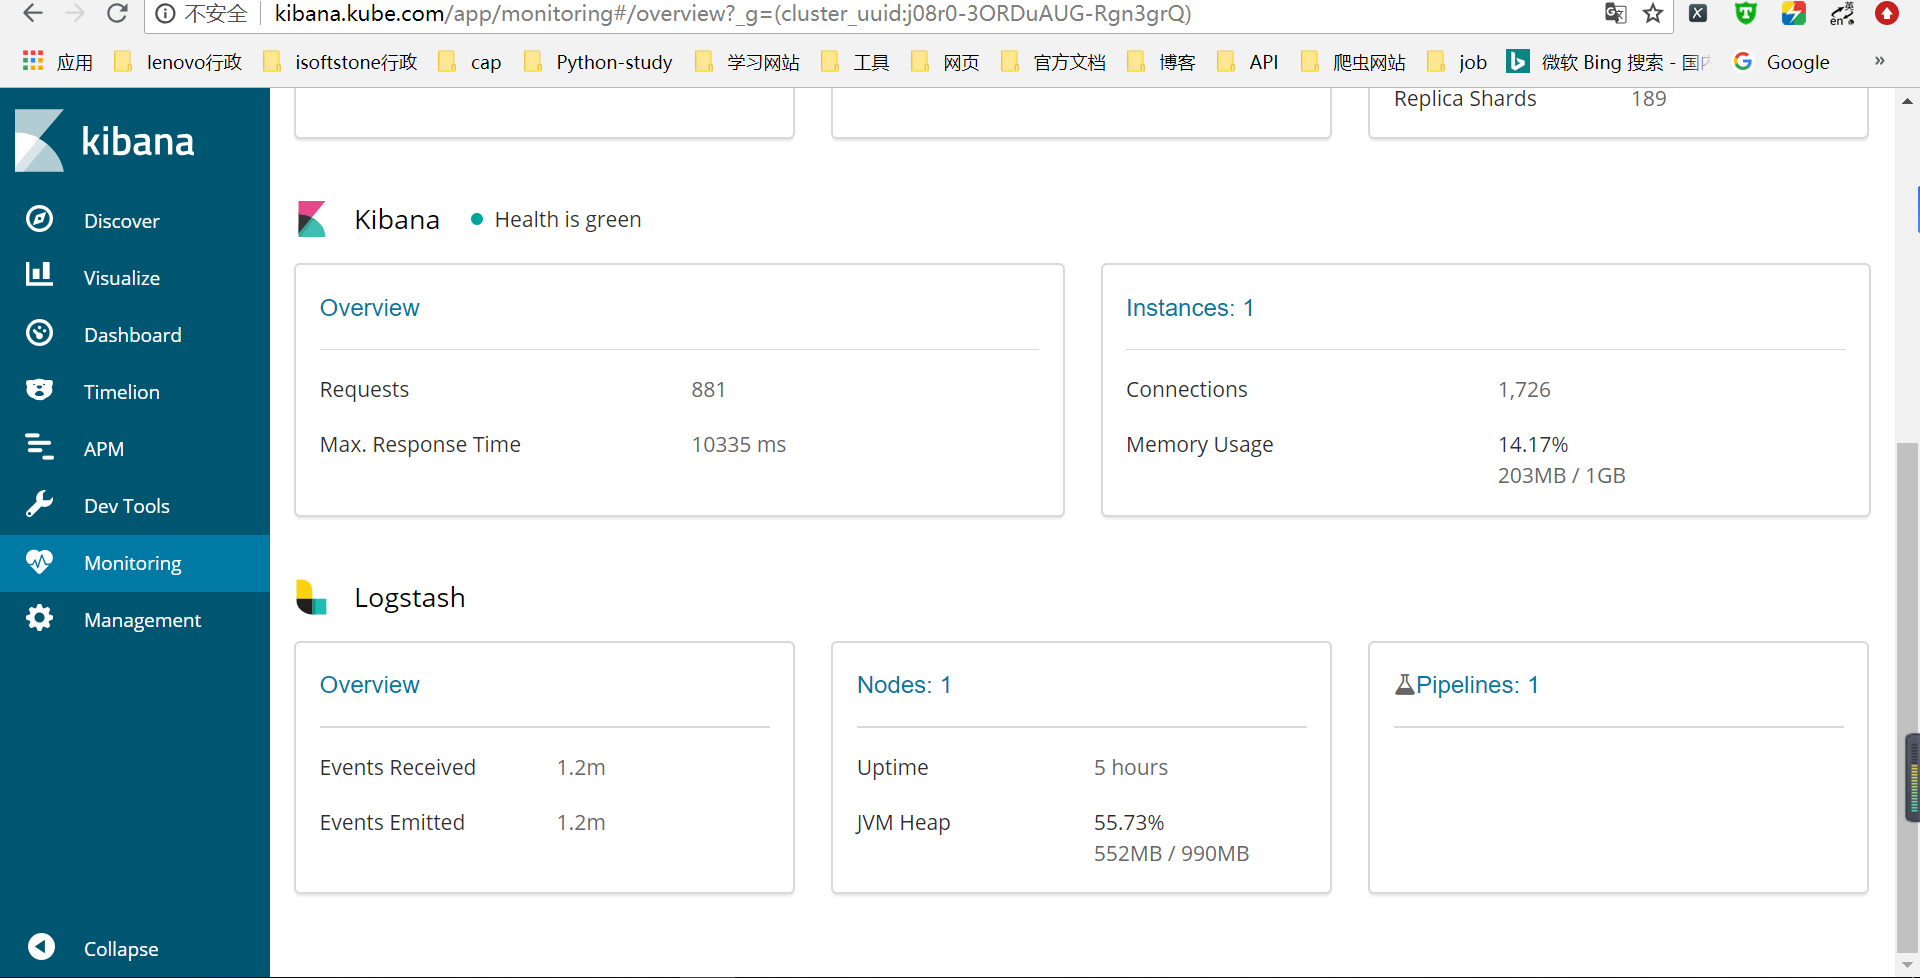Open the apps grid bookmark icon

pos(33,61)
